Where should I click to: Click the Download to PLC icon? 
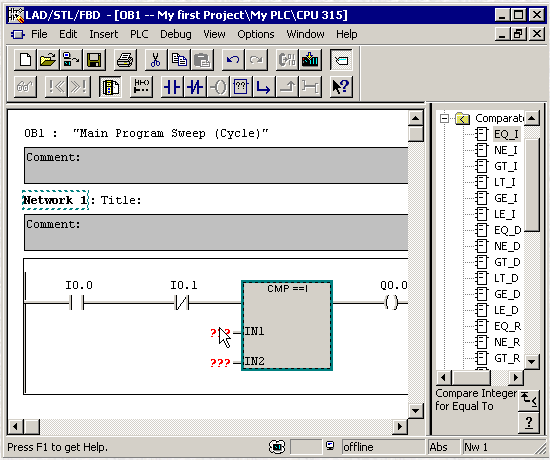[310, 60]
